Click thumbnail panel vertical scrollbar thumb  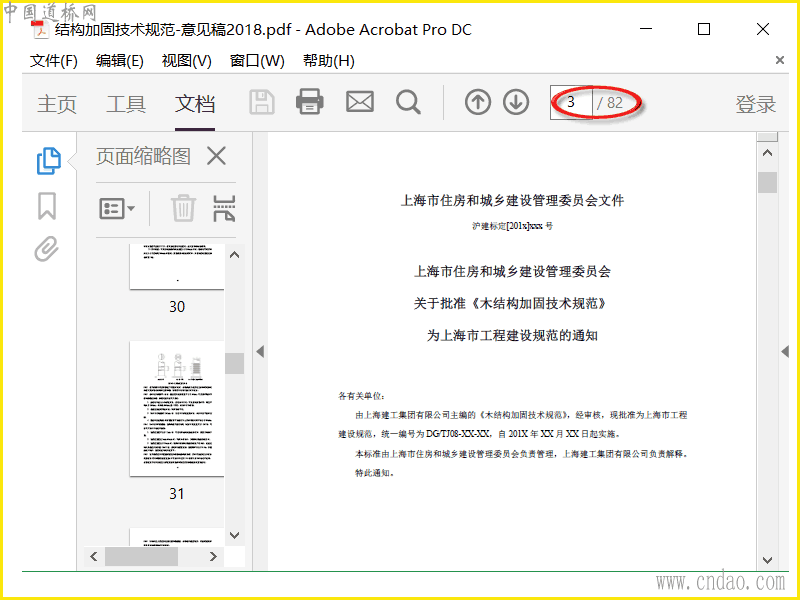click(x=235, y=363)
